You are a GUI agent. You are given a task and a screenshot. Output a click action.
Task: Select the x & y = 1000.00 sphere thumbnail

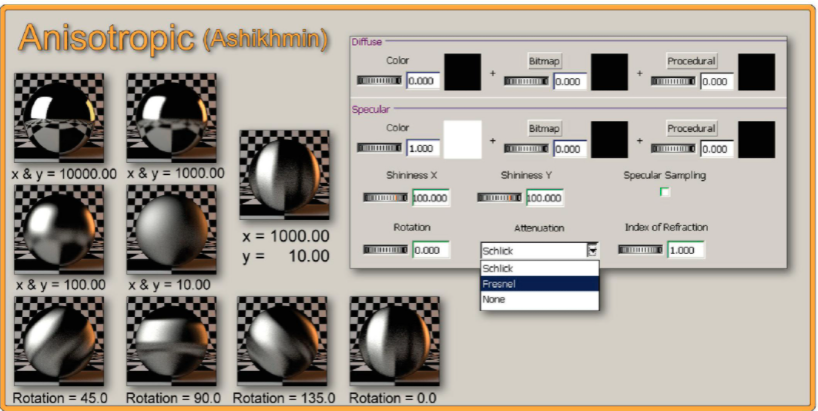point(171,118)
